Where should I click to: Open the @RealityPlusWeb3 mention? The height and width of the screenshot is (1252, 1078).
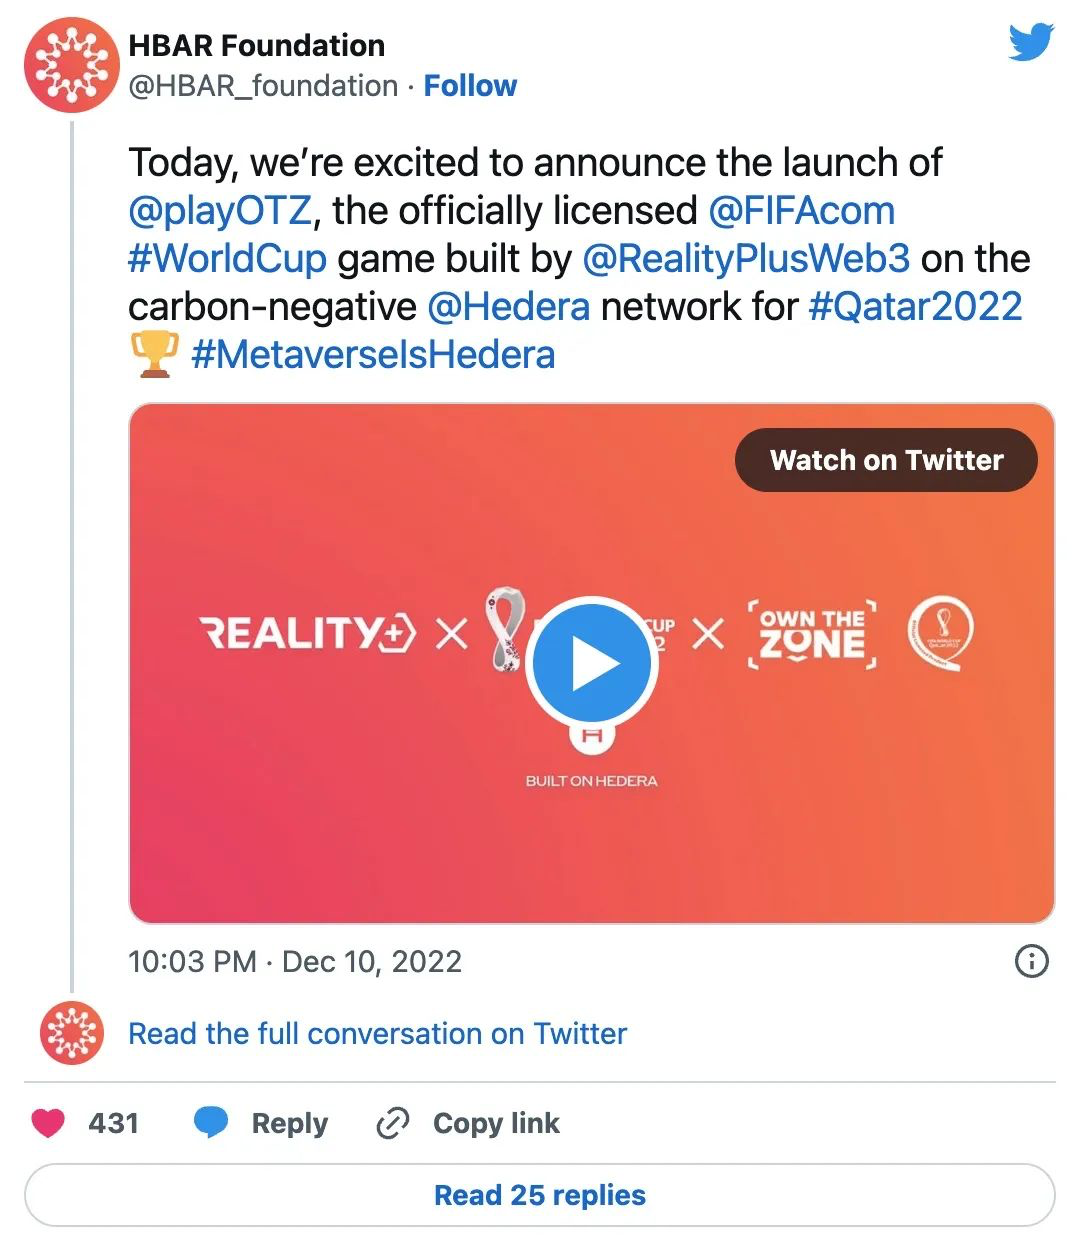pos(746,259)
